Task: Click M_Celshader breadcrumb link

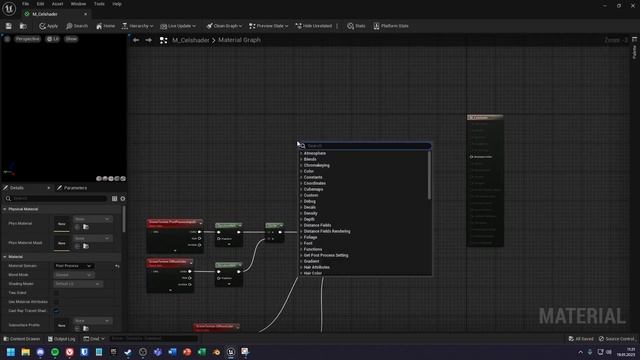Action: pyautogui.click(x=191, y=40)
